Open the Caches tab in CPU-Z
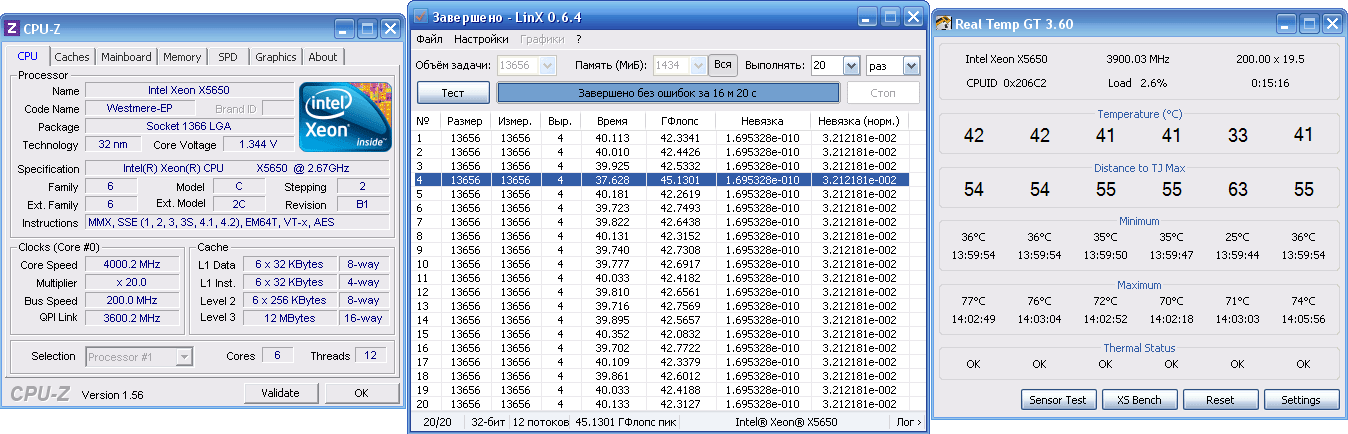The width and height of the screenshot is (1348, 434). coord(72,57)
